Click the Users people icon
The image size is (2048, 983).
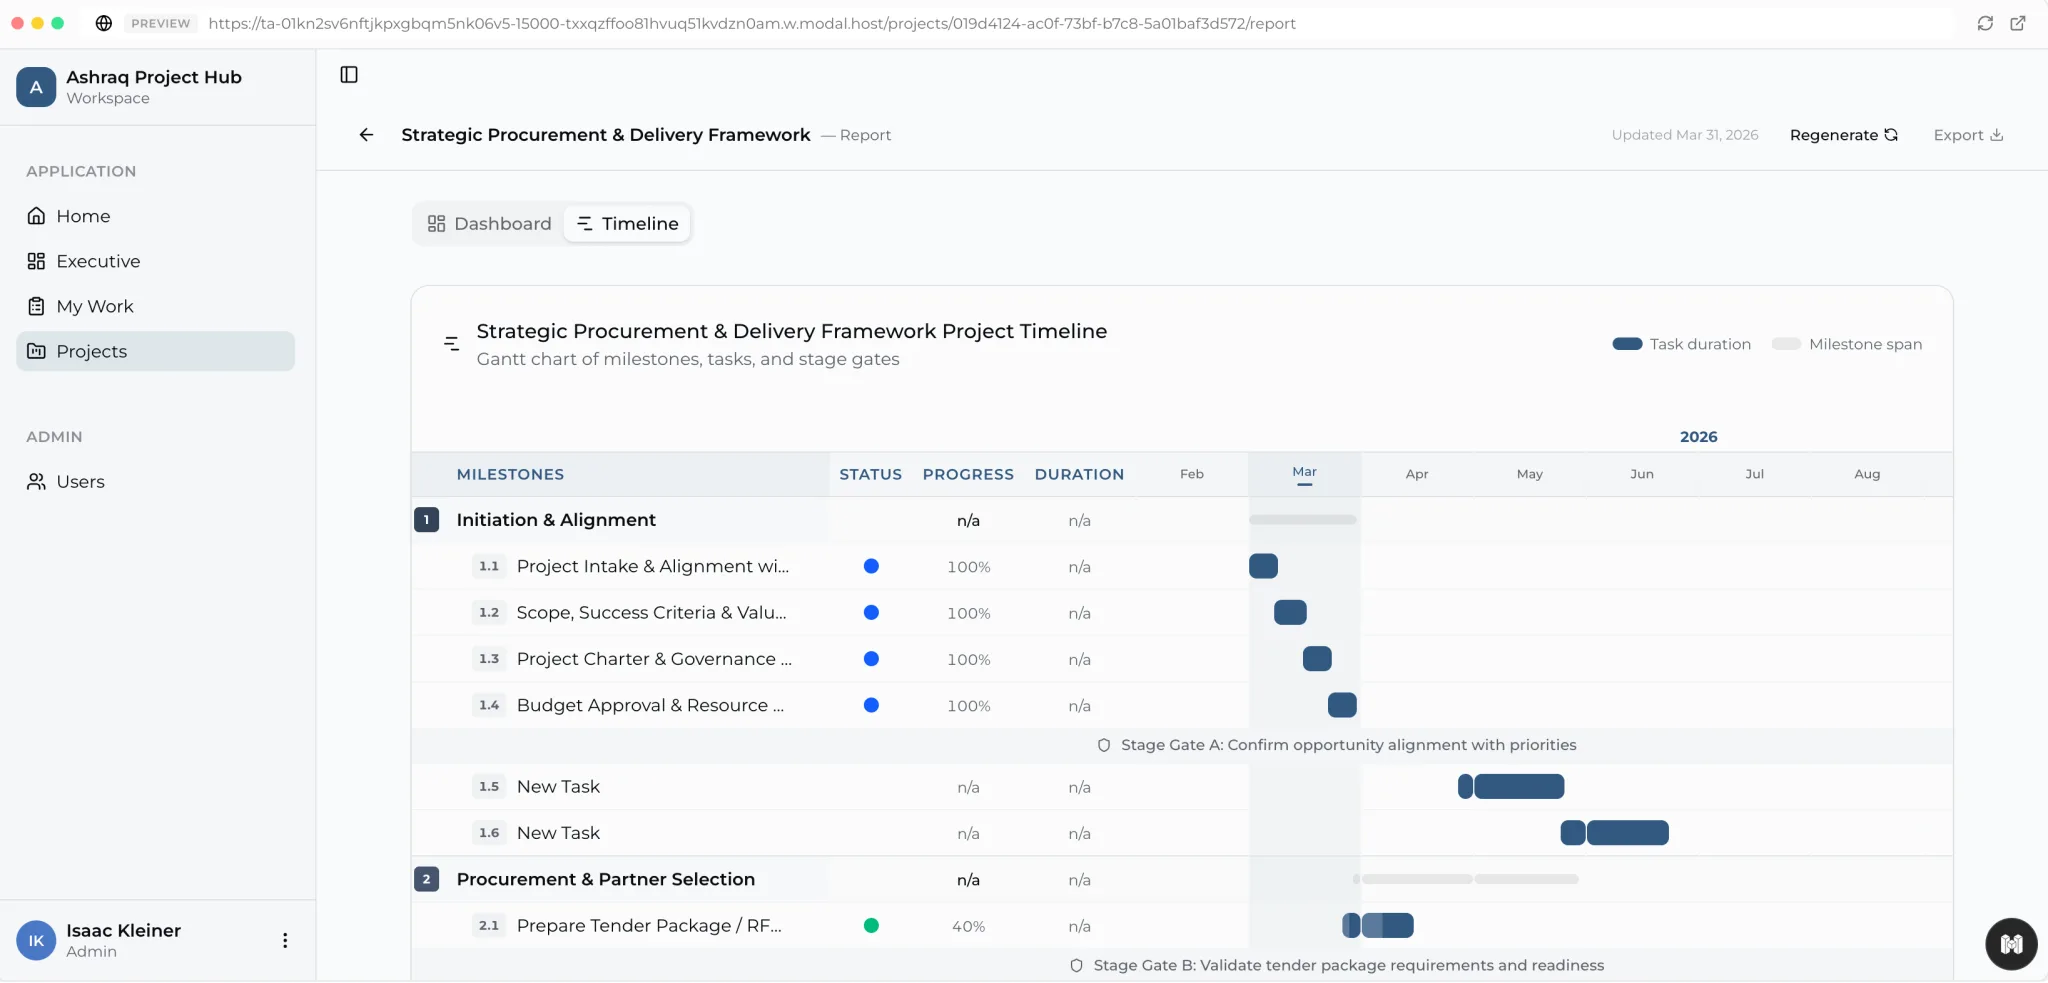pyautogui.click(x=36, y=482)
